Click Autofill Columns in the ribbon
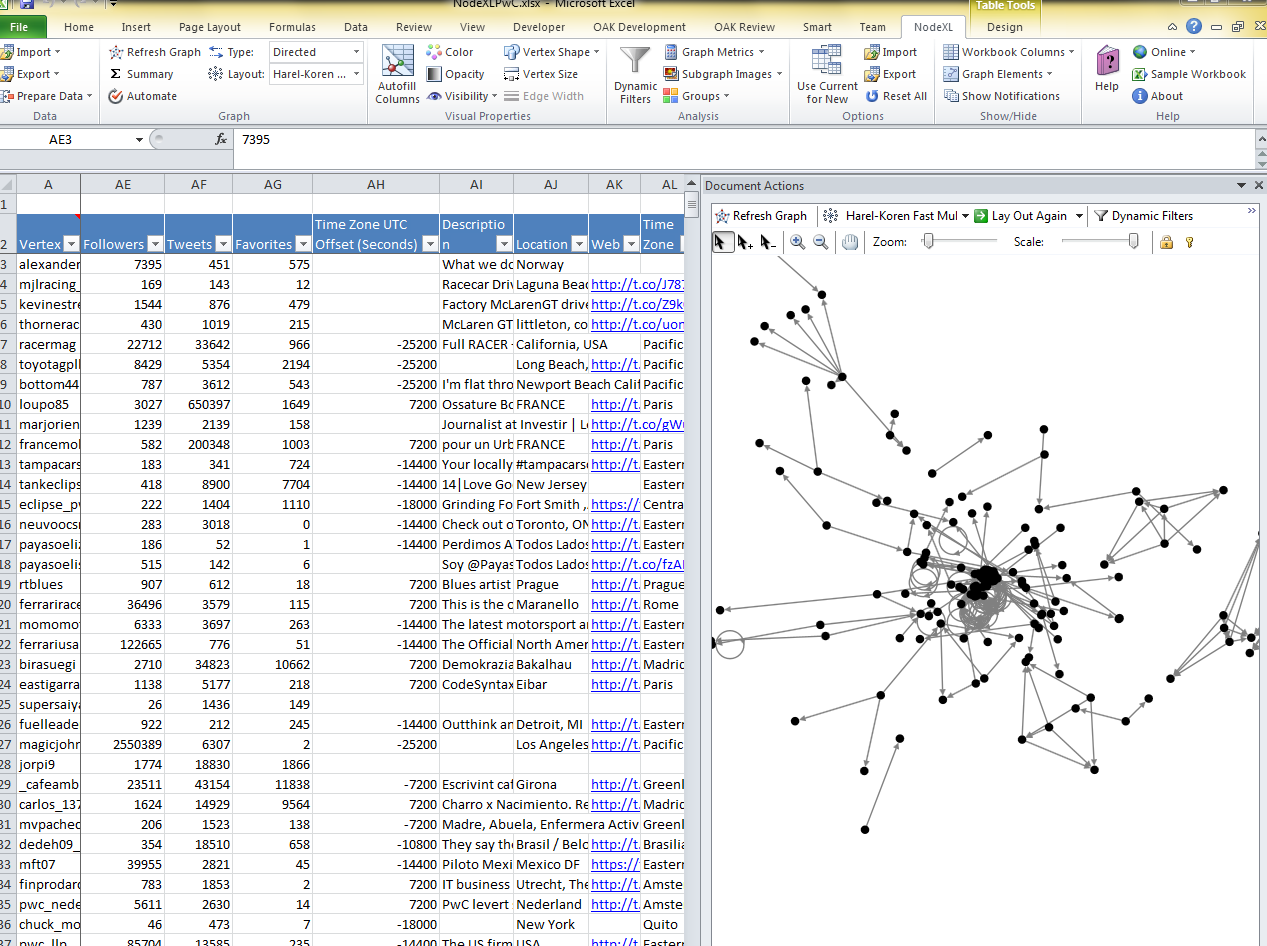 click(x=397, y=74)
